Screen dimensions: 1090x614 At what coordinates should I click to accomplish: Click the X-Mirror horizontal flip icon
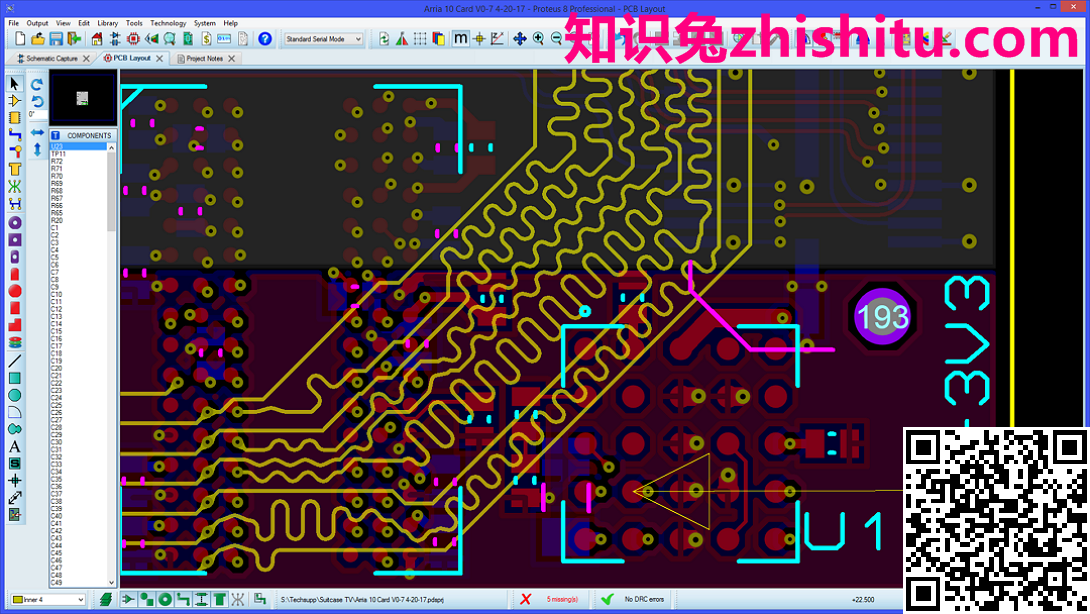click(x=37, y=132)
